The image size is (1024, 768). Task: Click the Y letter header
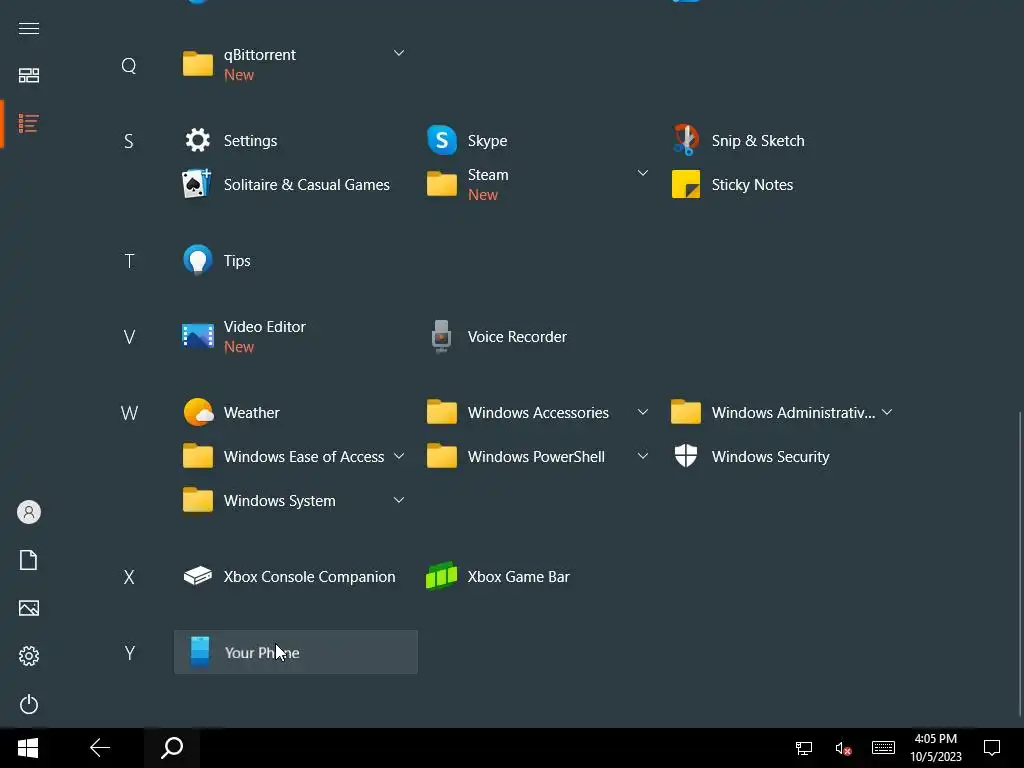point(129,653)
